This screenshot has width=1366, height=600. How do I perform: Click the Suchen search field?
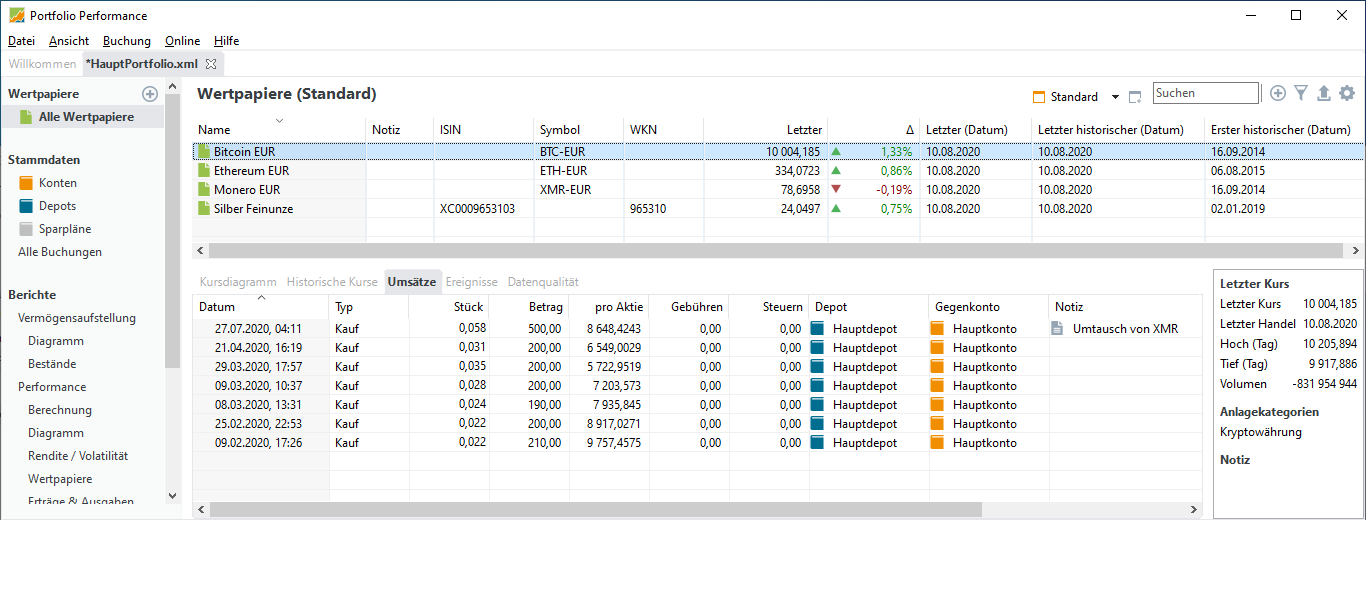point(1206,93)
